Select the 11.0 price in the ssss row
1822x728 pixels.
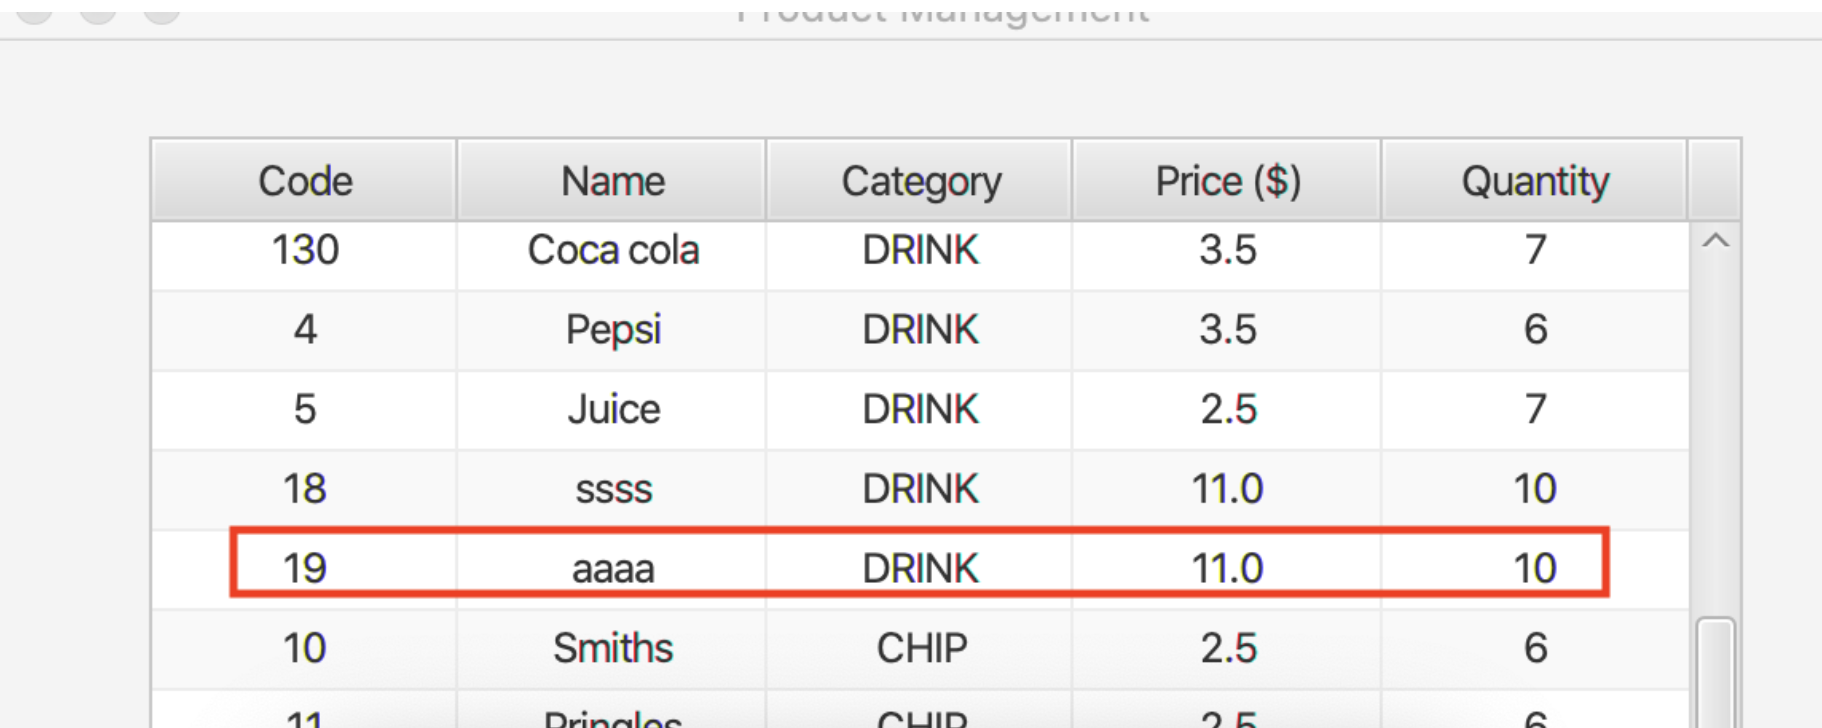click(x=1227, y=489)
